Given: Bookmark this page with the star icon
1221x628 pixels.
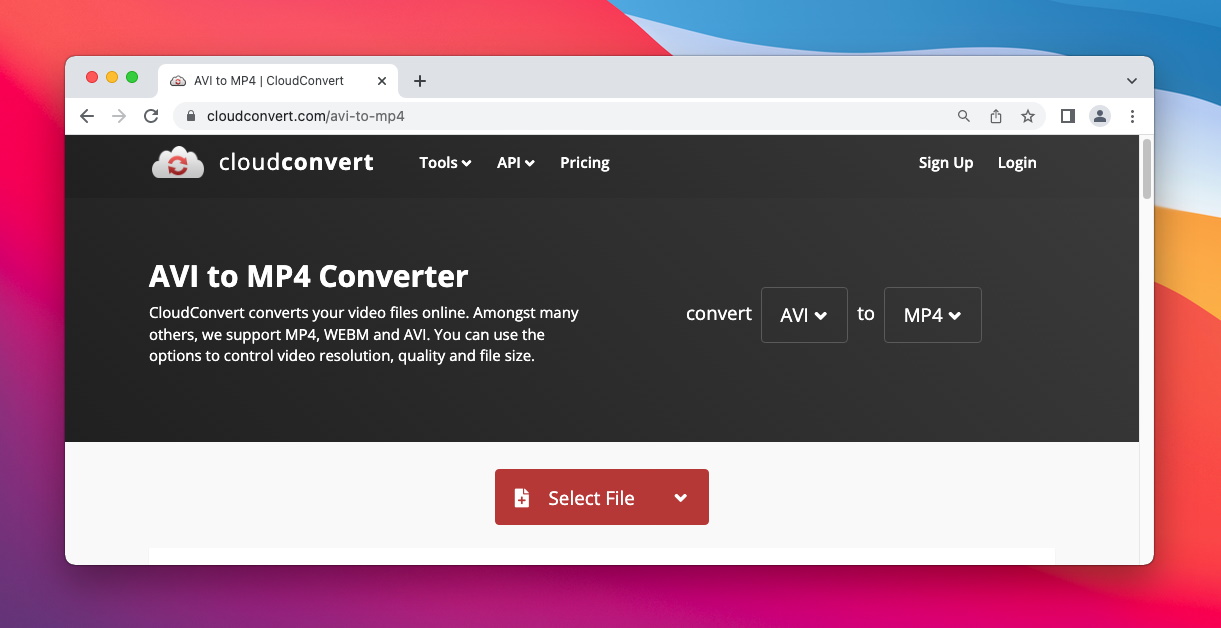Looking at the screenshot, I should point(1028,116).
